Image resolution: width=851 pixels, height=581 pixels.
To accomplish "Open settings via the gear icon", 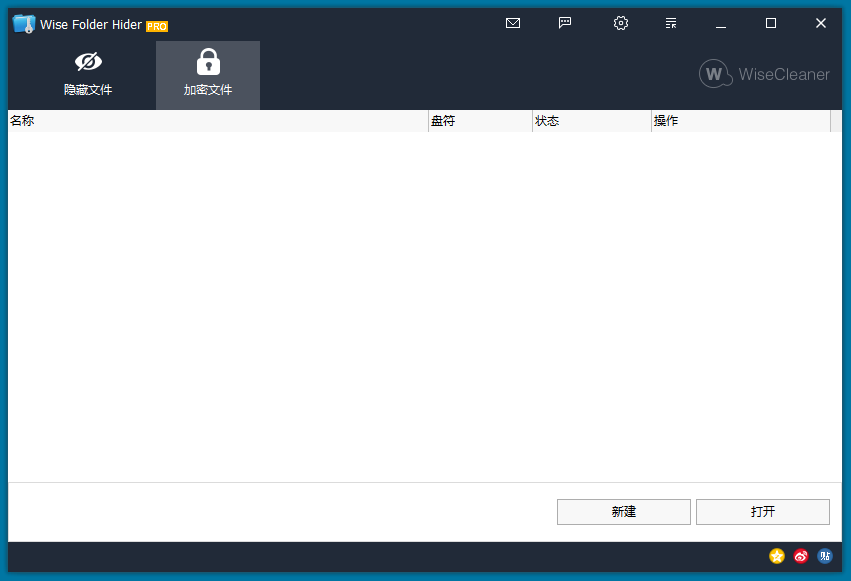I will click(x=620, y=23).
